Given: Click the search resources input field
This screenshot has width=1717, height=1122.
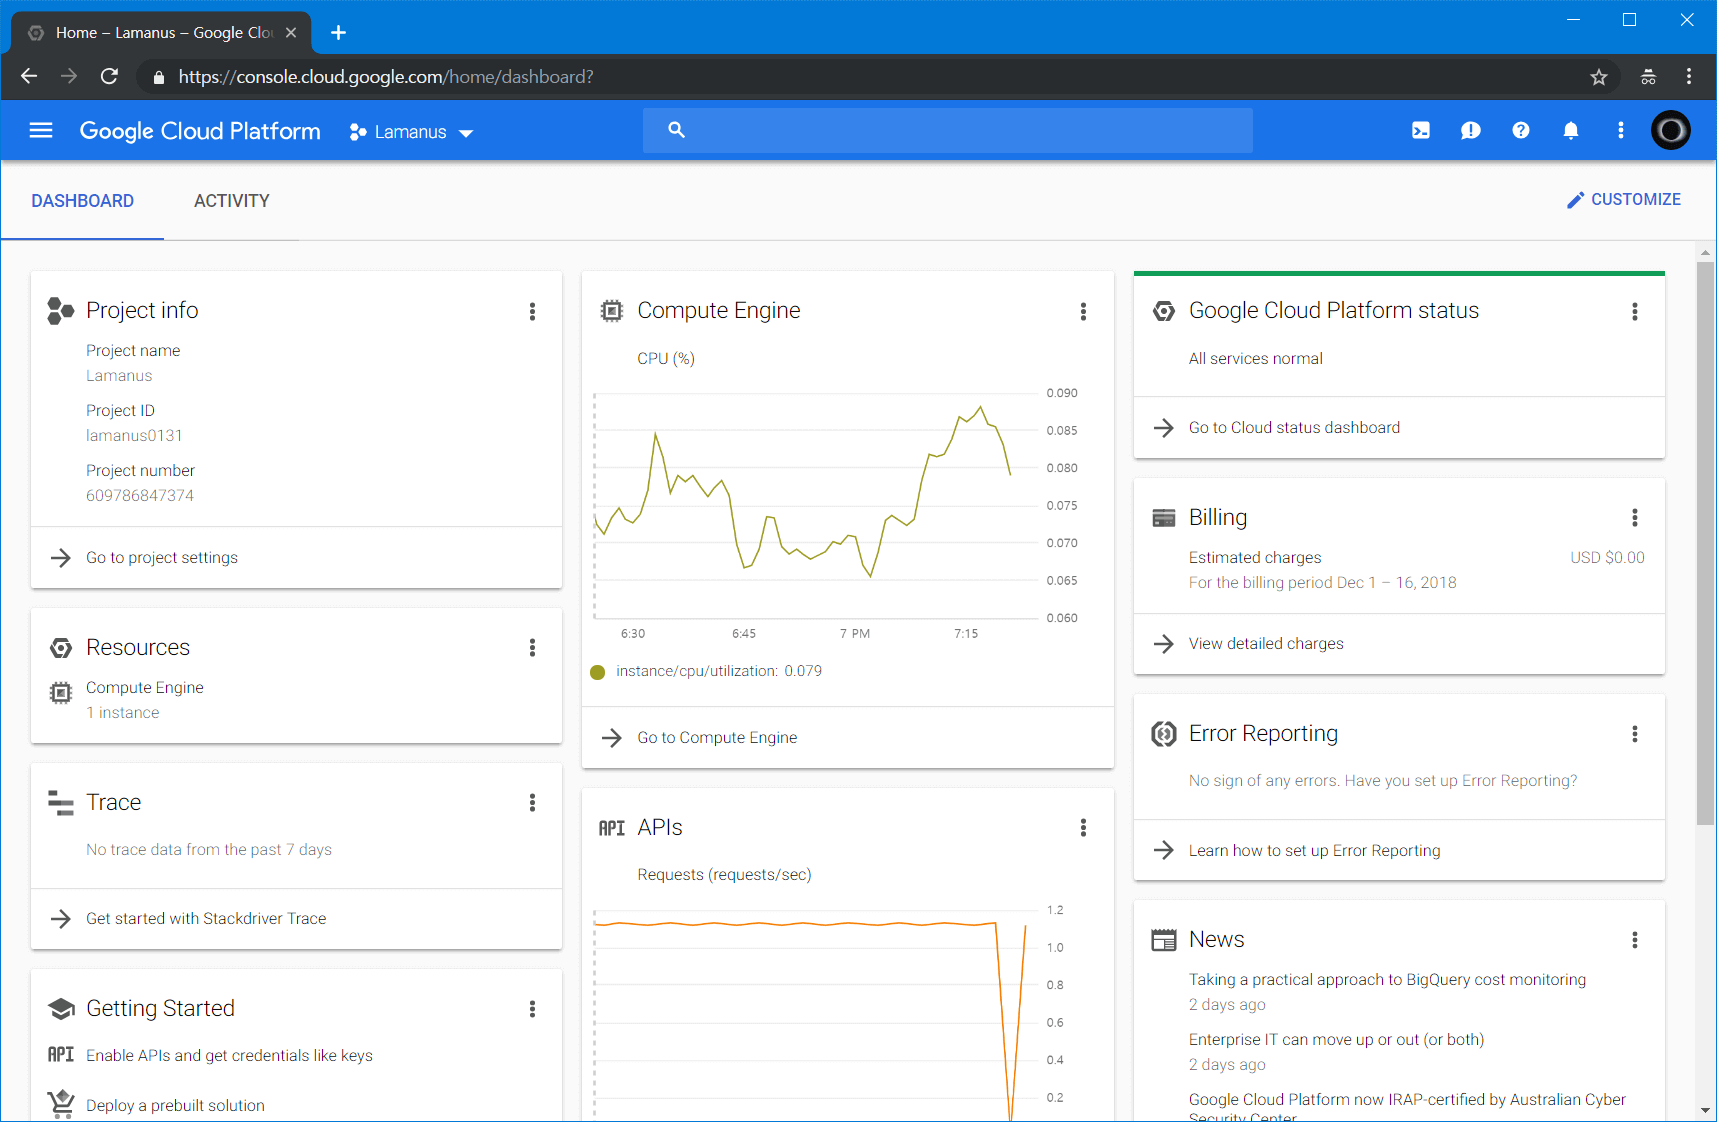Looking at the screenshot, I should pyautogui.click(x=947, y=131).
